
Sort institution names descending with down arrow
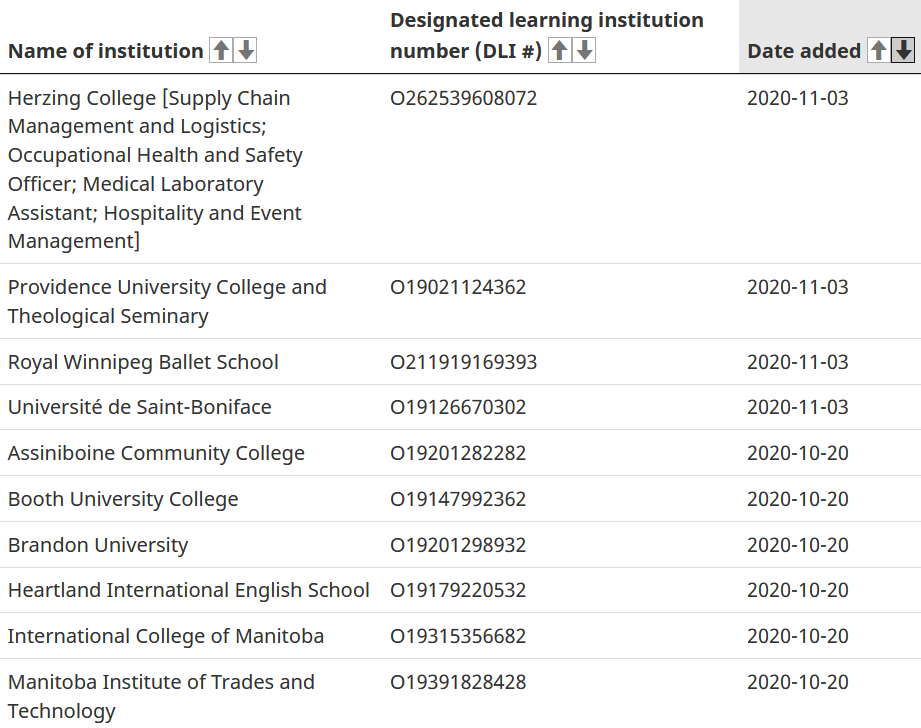tap(245, 51)
